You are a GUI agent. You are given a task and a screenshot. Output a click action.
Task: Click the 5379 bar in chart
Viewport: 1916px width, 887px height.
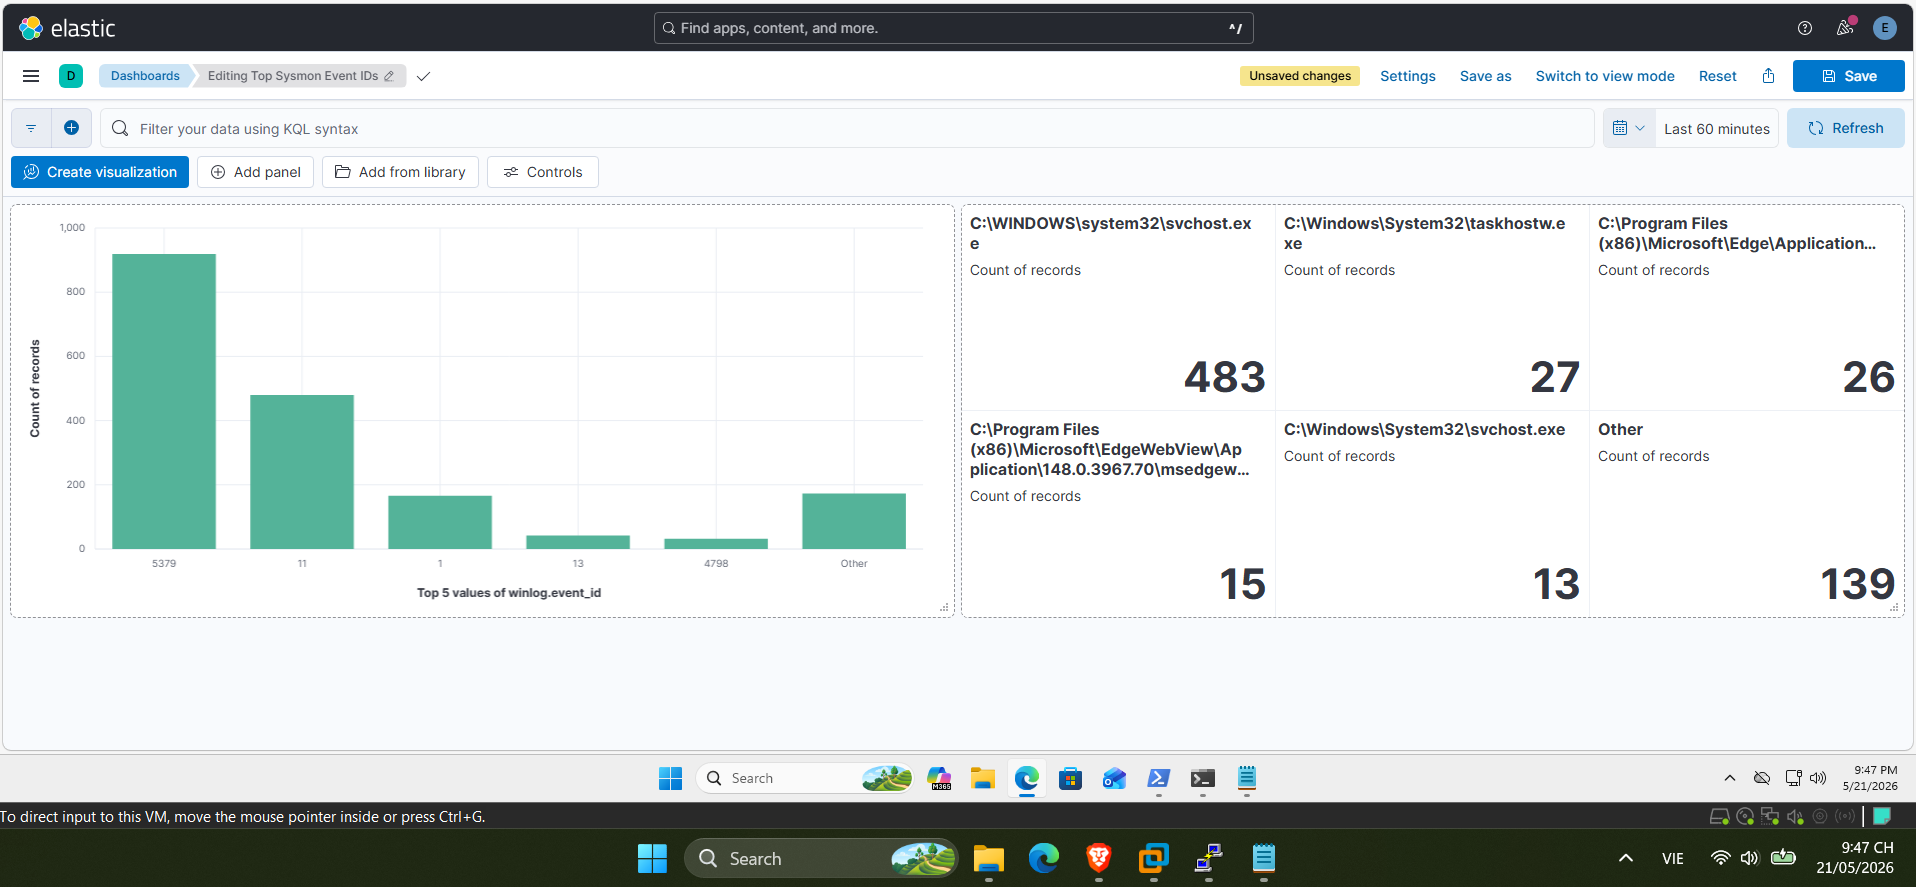(164, 401)
